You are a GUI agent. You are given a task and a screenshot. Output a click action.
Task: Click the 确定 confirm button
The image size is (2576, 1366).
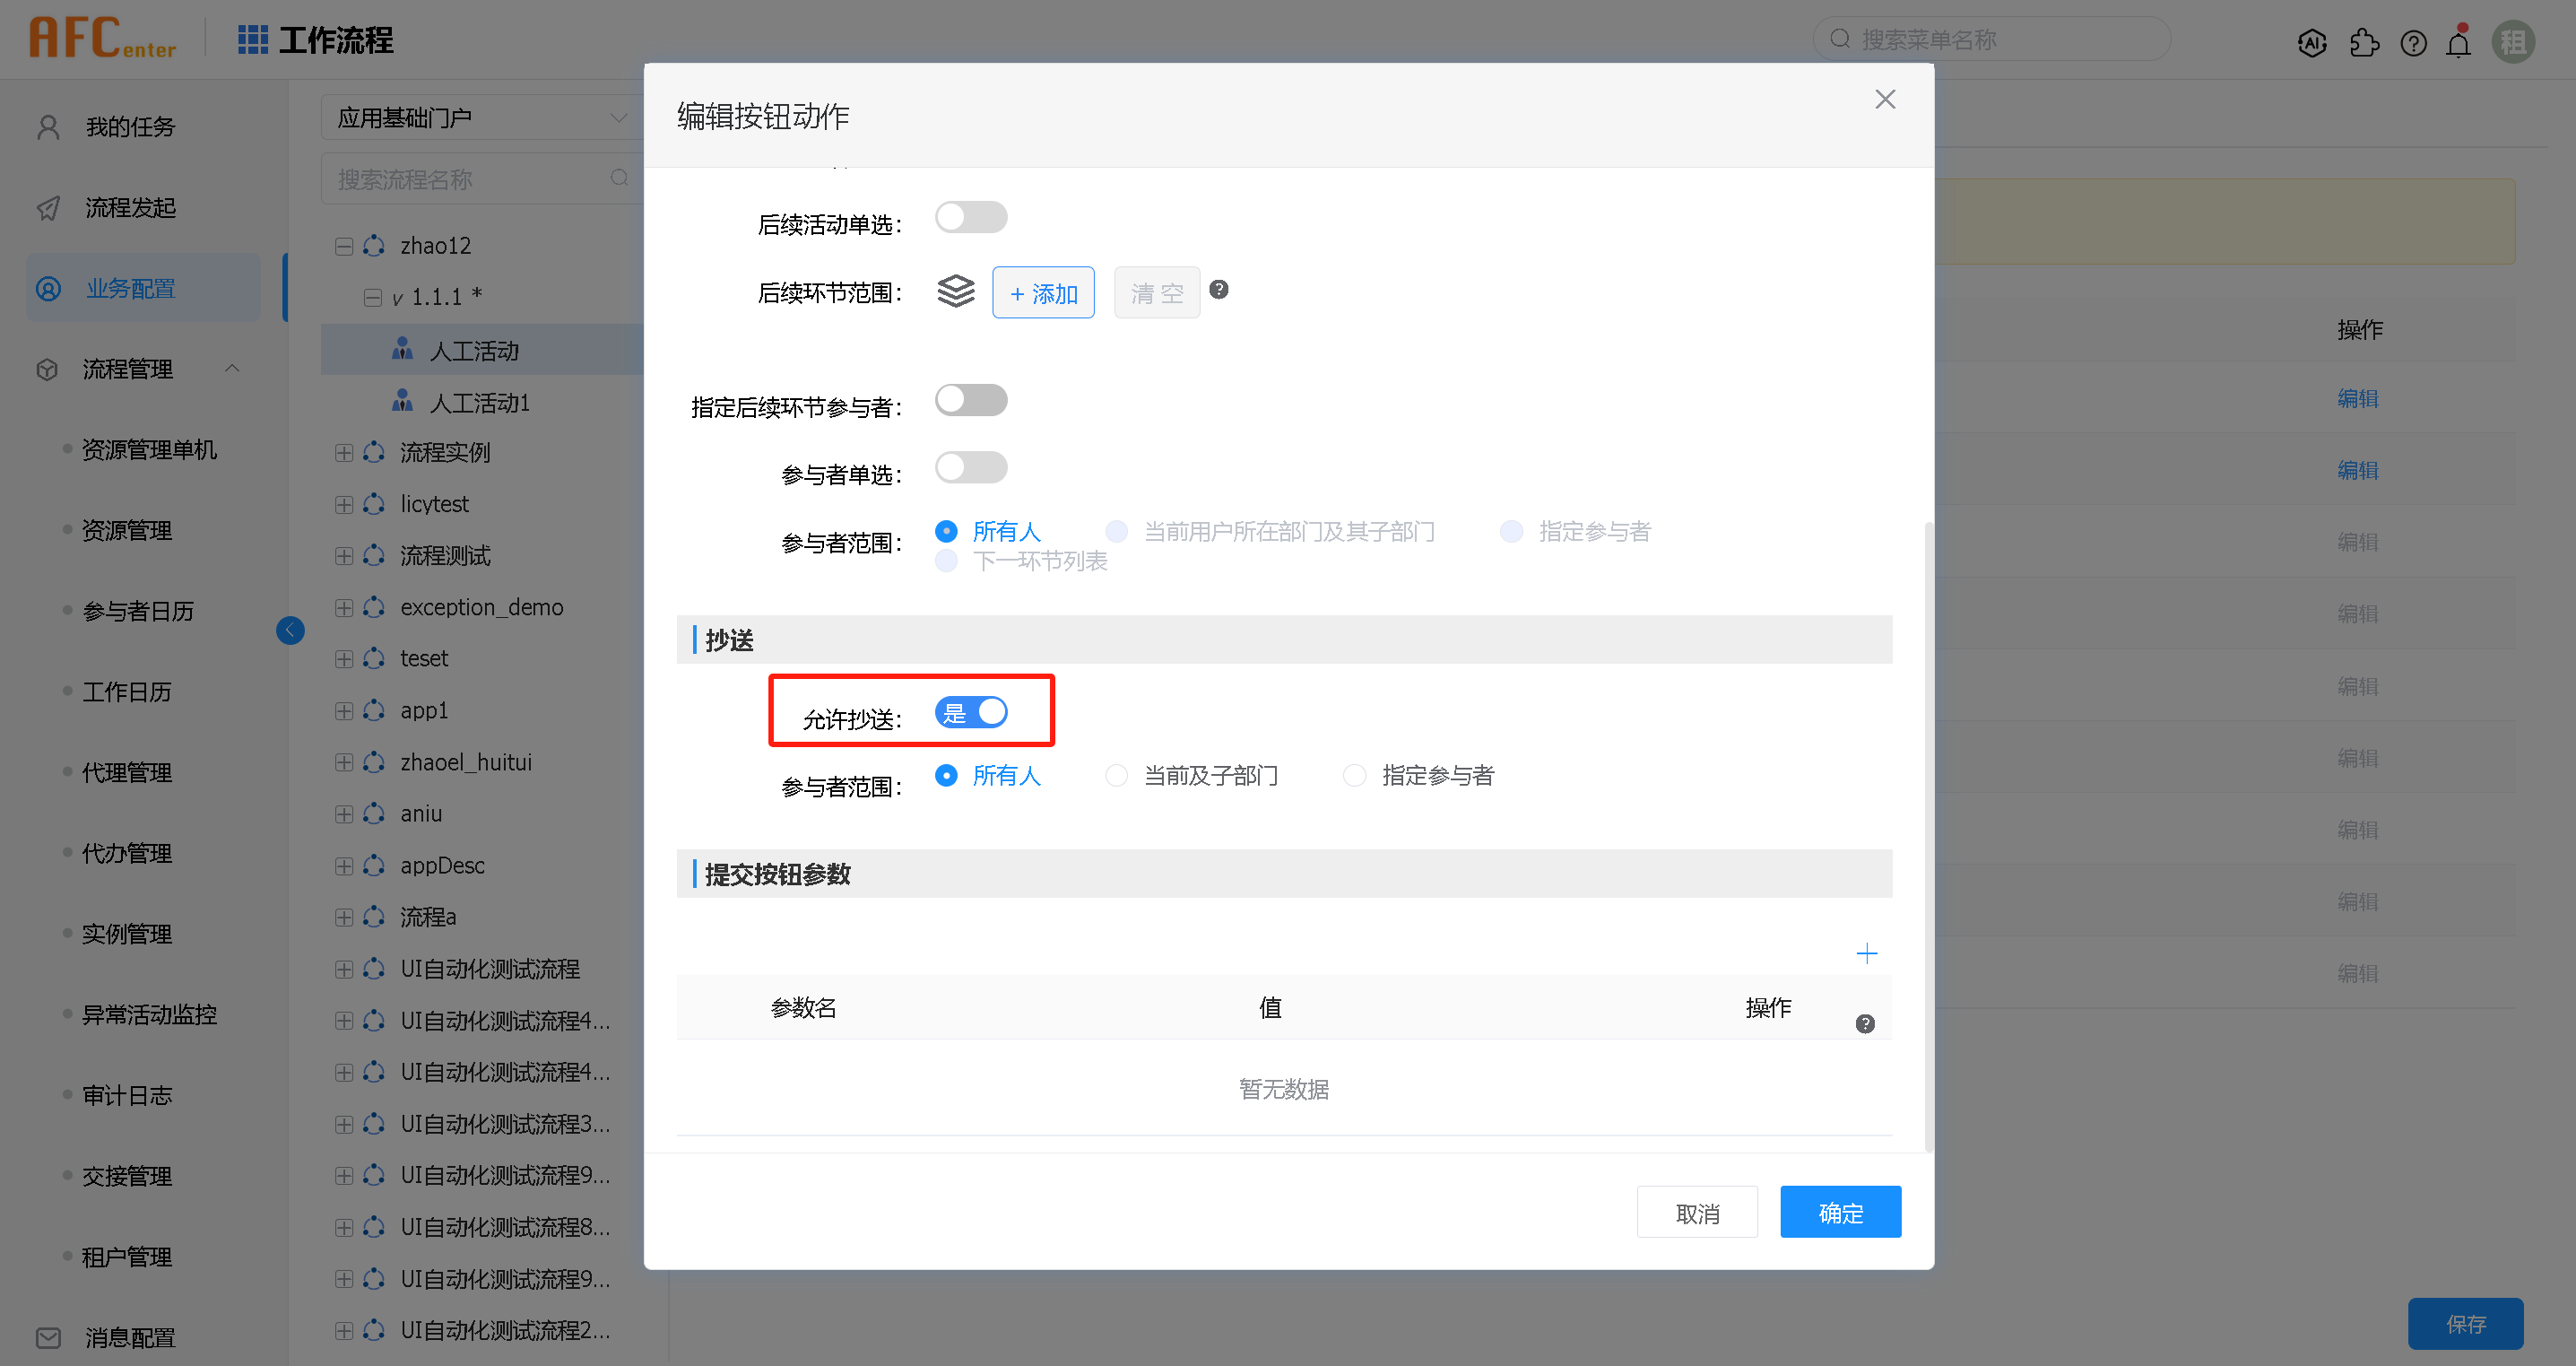pyautogui.click(x=1840, y=1212)
